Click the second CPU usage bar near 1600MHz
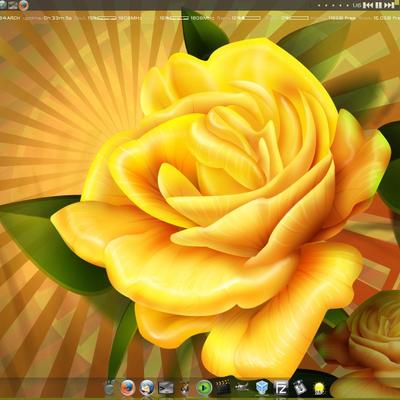Screen dimensions: 400x400 click(x=179, y=18)
